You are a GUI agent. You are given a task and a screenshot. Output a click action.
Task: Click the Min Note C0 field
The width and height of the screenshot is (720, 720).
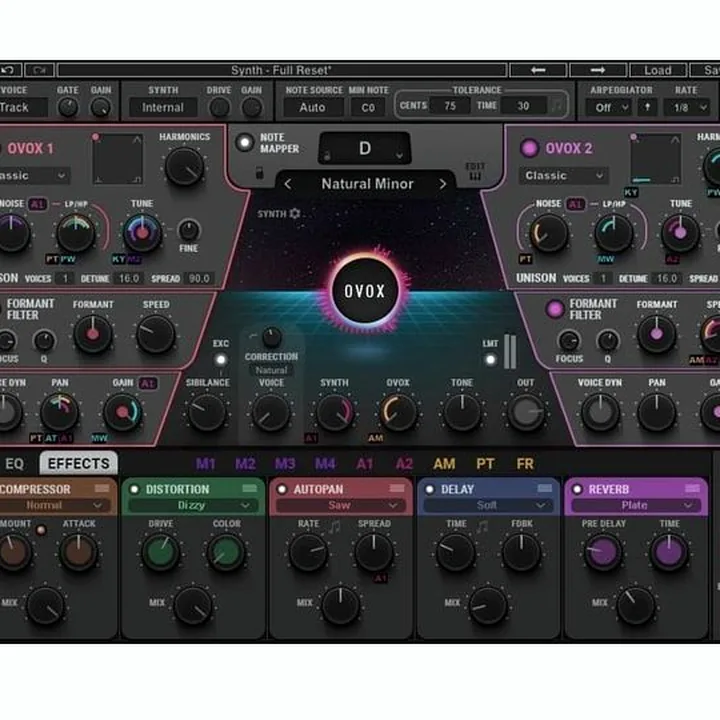pyautogui.click(x=368, y=107)
